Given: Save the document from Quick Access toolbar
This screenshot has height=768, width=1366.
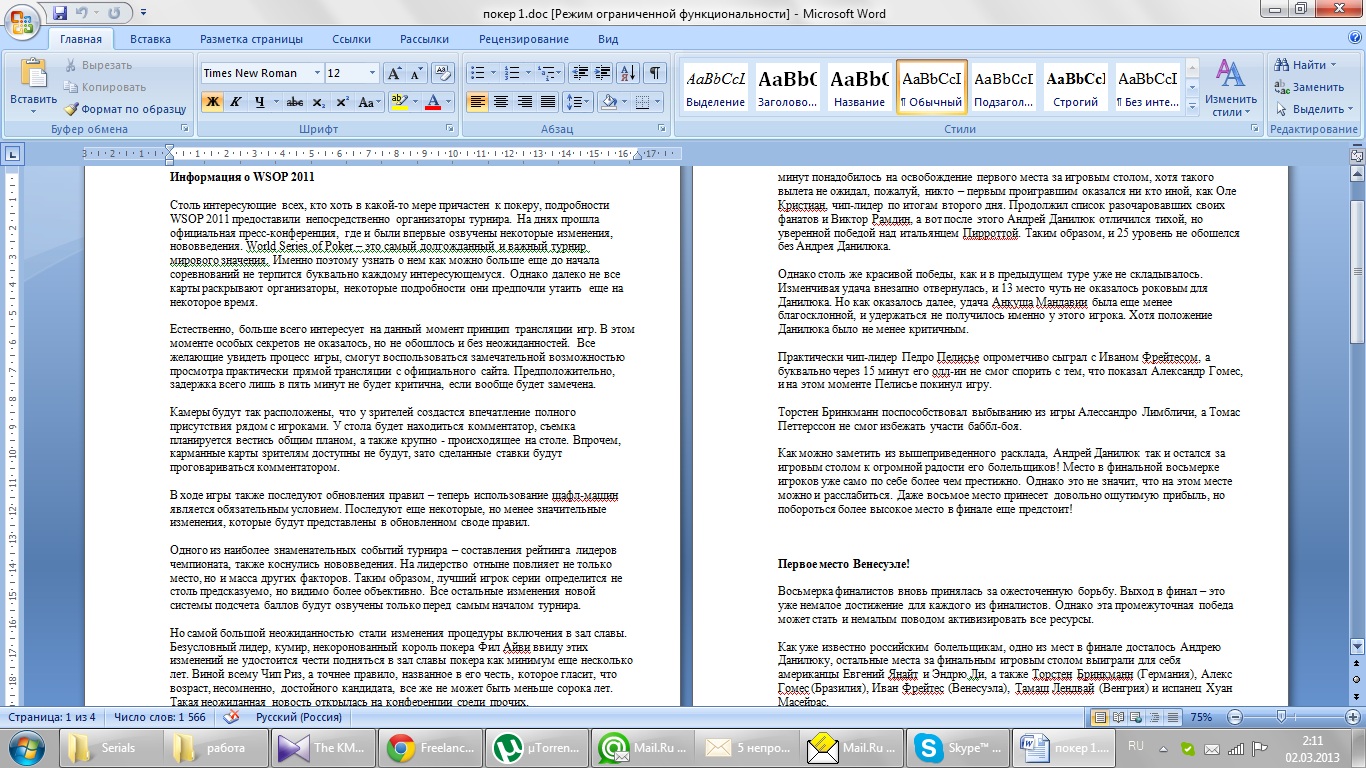Looking at the screenshot, I should (60, 13).
